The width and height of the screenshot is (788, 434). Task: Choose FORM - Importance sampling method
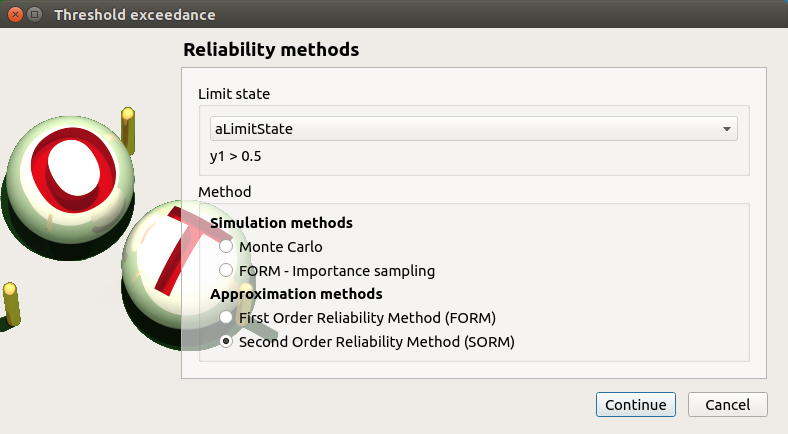point(227,270)
